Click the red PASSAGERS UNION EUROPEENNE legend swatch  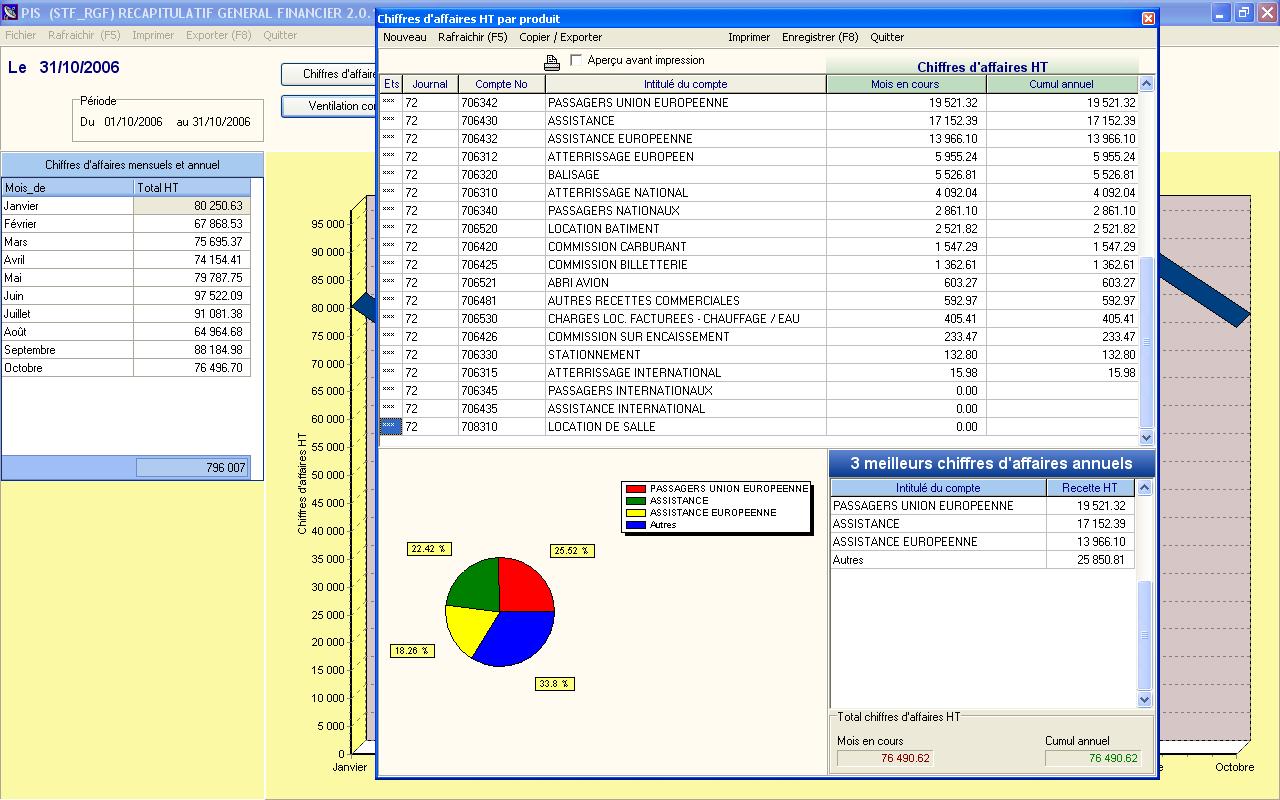point(635,489)
